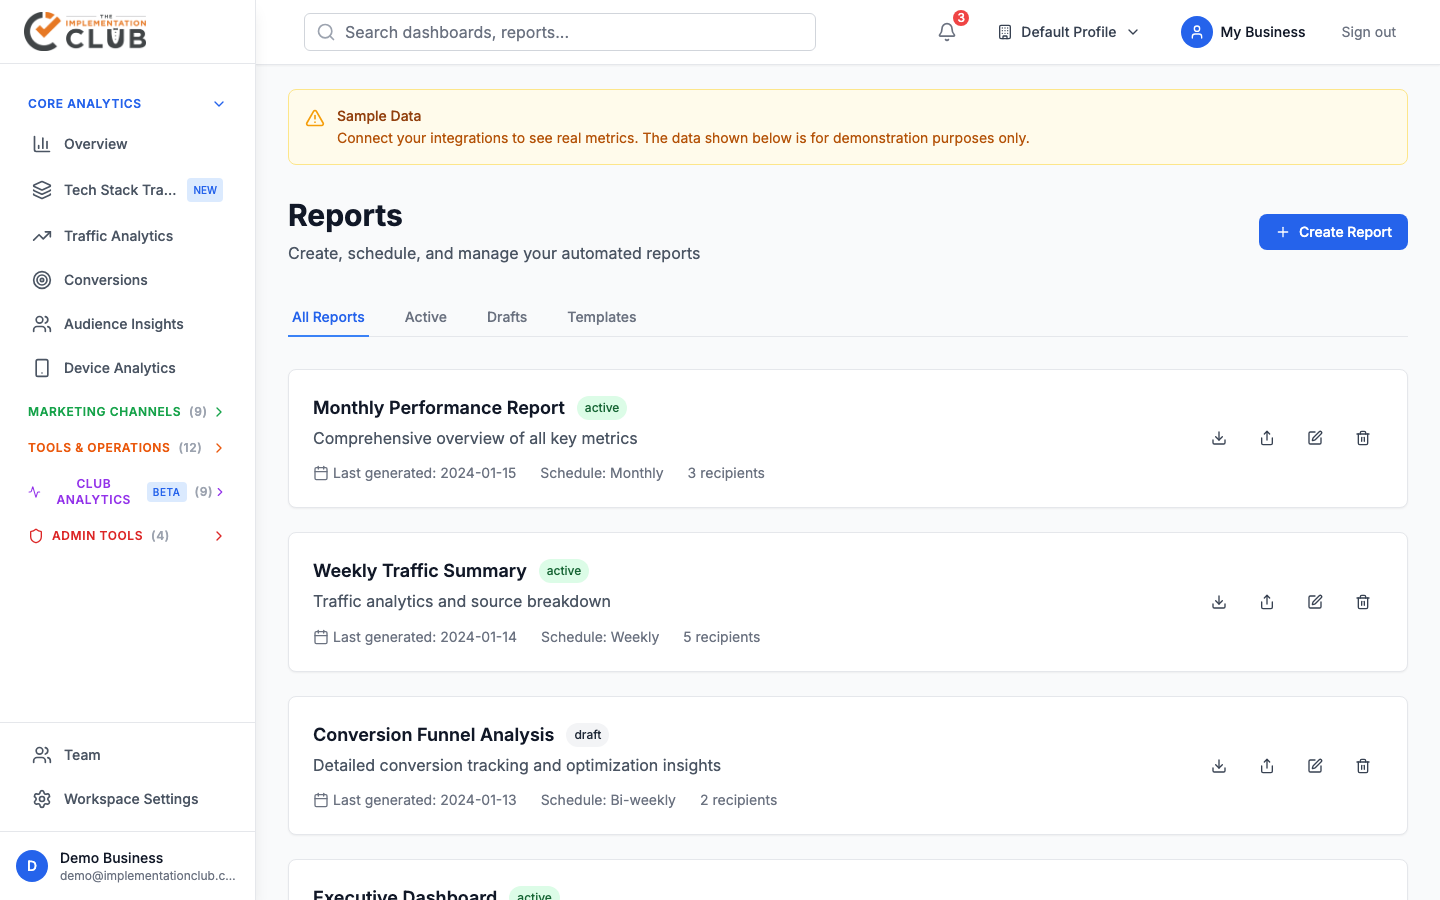Expand the Tools & Operations section
The width and height of the screenshot is (1440, 900).
pyautogui.click(x=219, y=448)
